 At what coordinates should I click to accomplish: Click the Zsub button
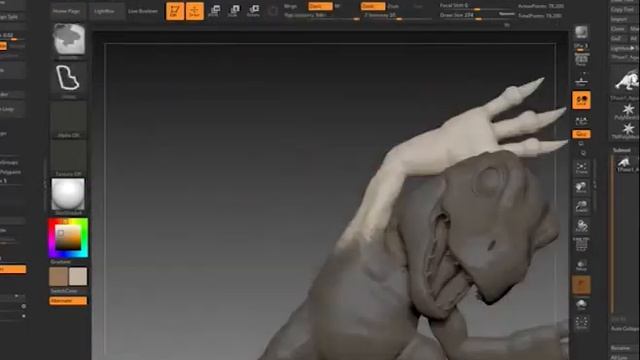(393, 6)
